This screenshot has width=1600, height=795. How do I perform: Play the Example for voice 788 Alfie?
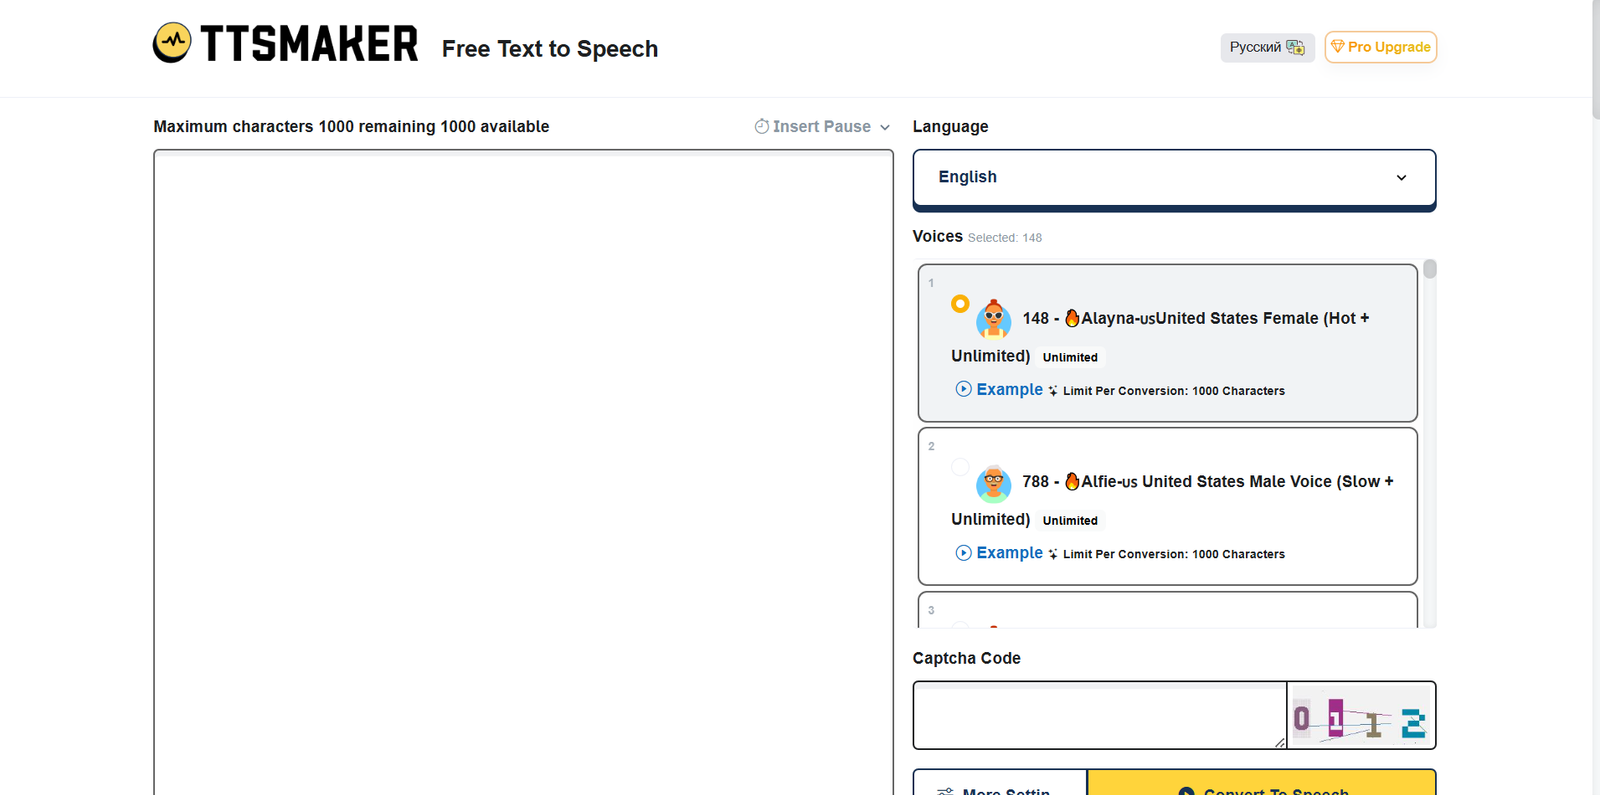point(999,553)
